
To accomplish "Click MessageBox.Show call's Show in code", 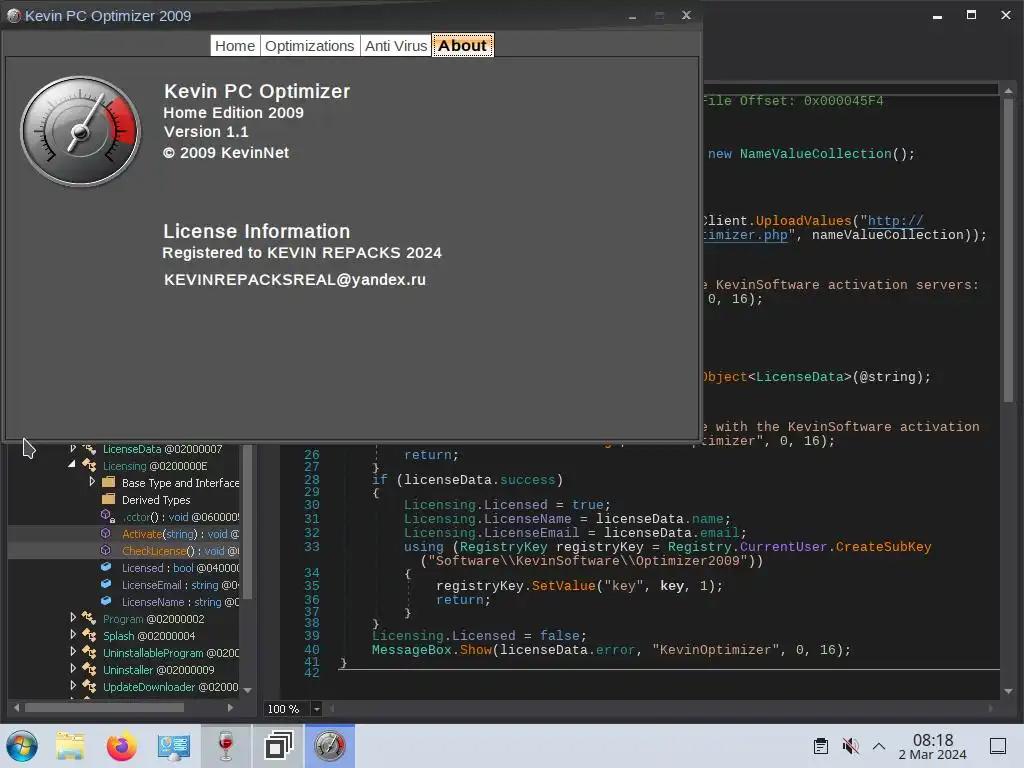I will tap(475, 650).
